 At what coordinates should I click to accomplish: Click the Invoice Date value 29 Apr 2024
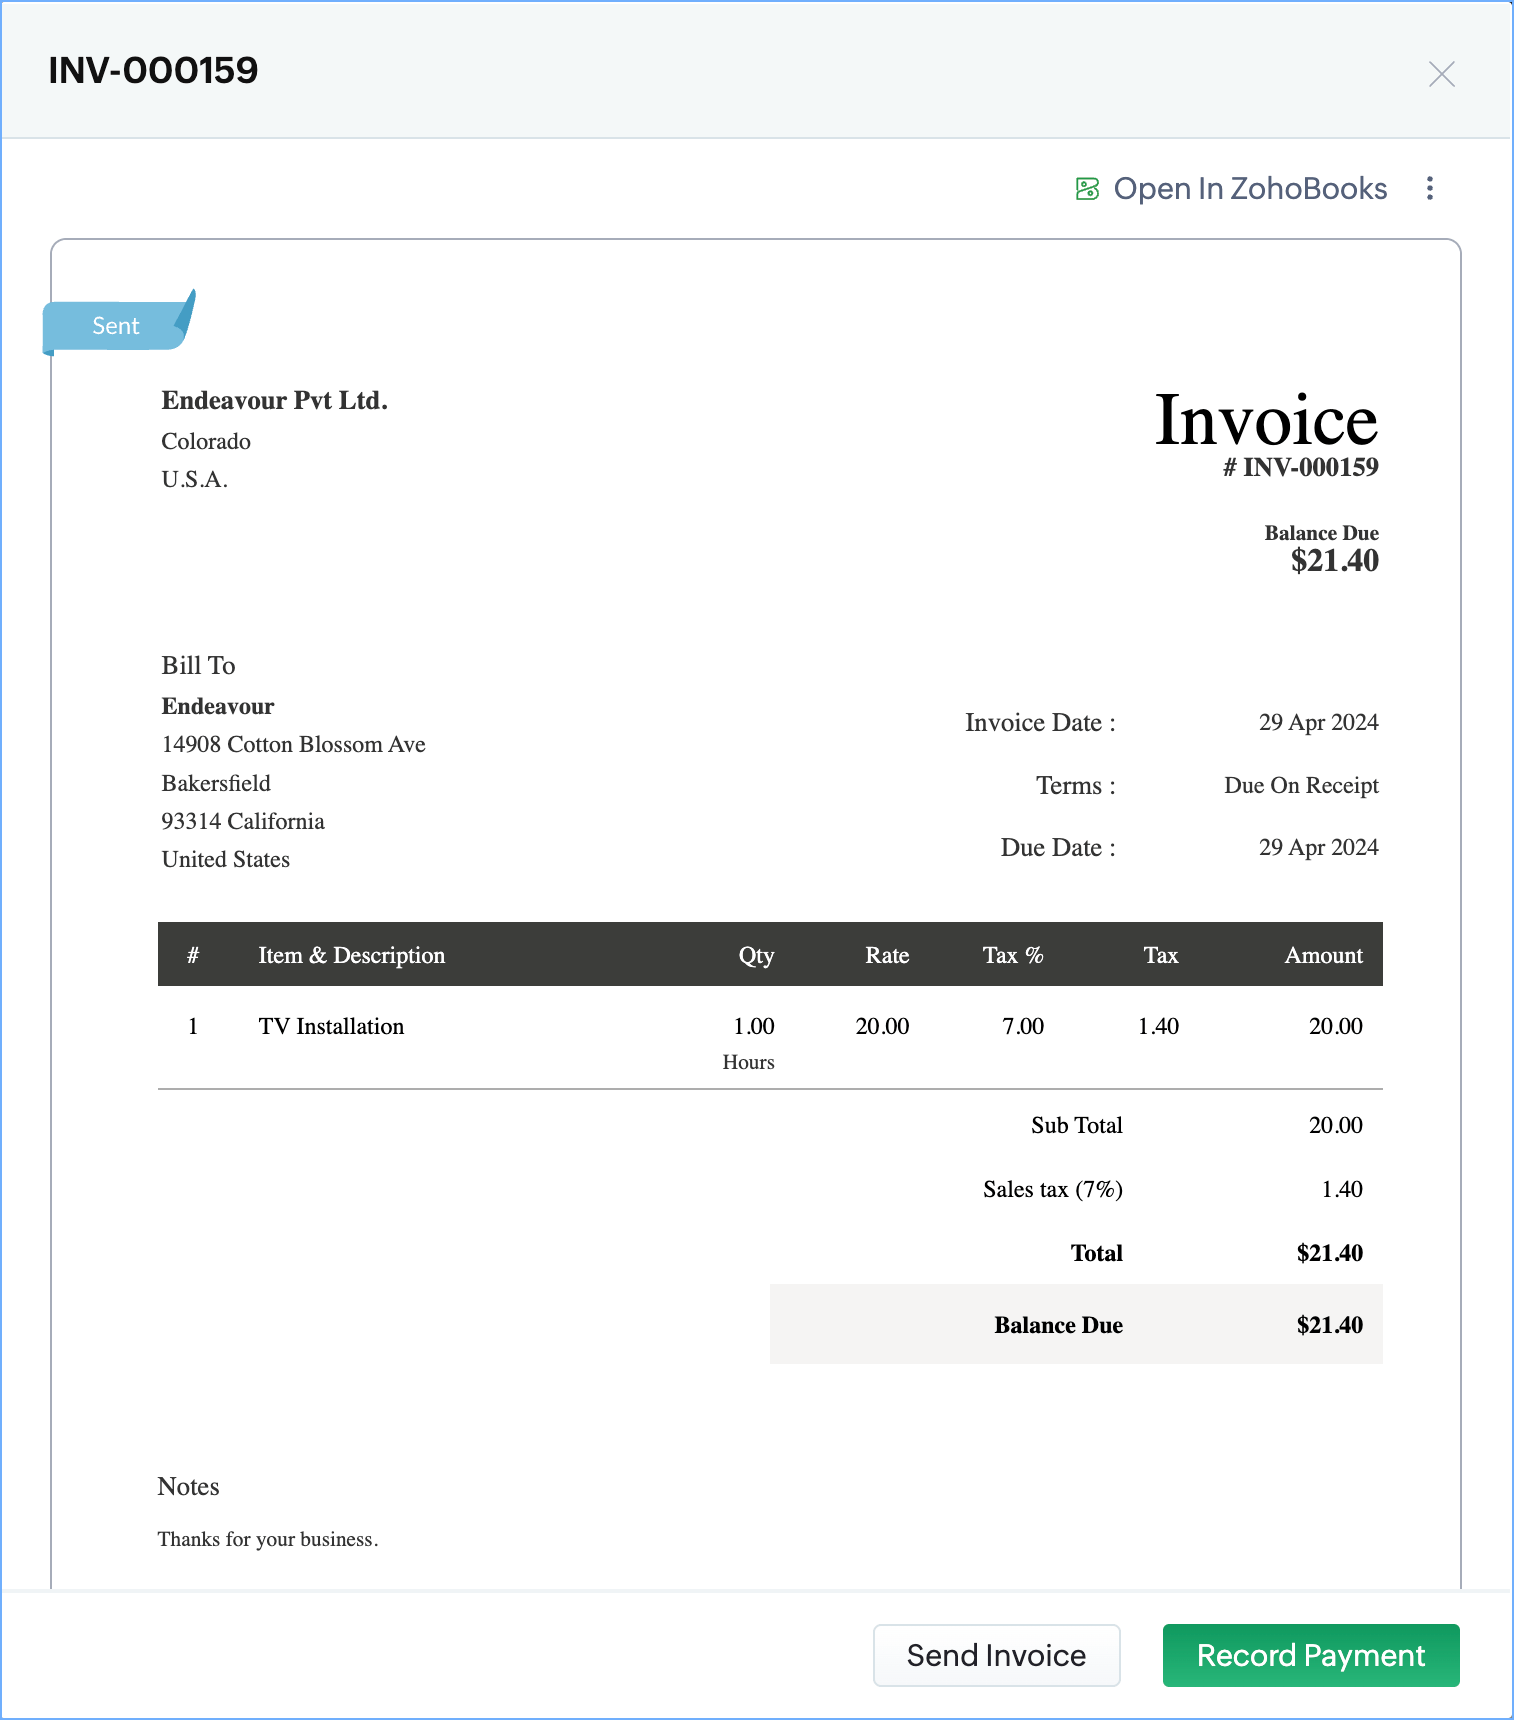(x=1318, y=722)
